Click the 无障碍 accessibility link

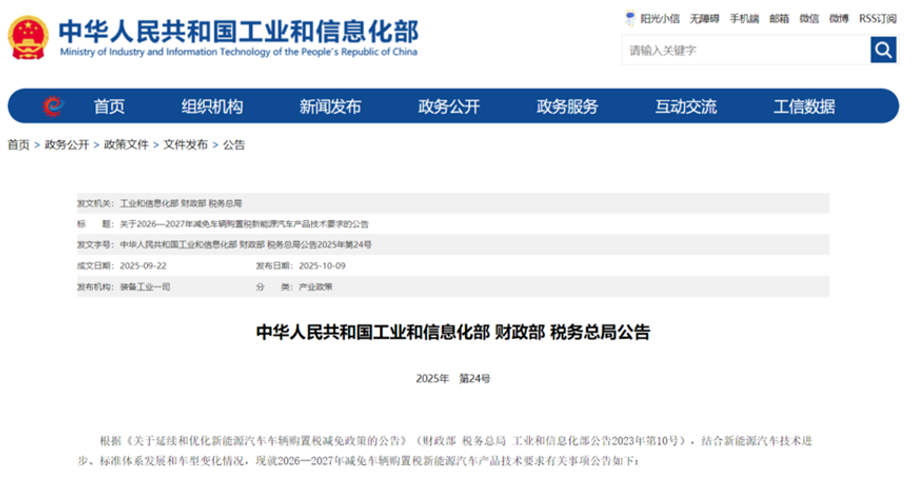[x=705, y=18]
